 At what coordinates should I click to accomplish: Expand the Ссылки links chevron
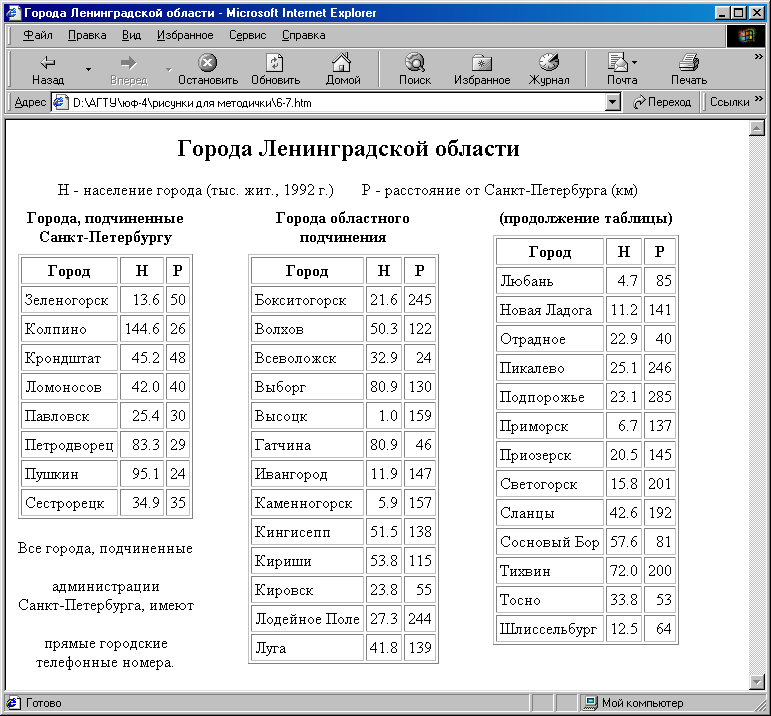pyautogui.click(x=758, y=99)
